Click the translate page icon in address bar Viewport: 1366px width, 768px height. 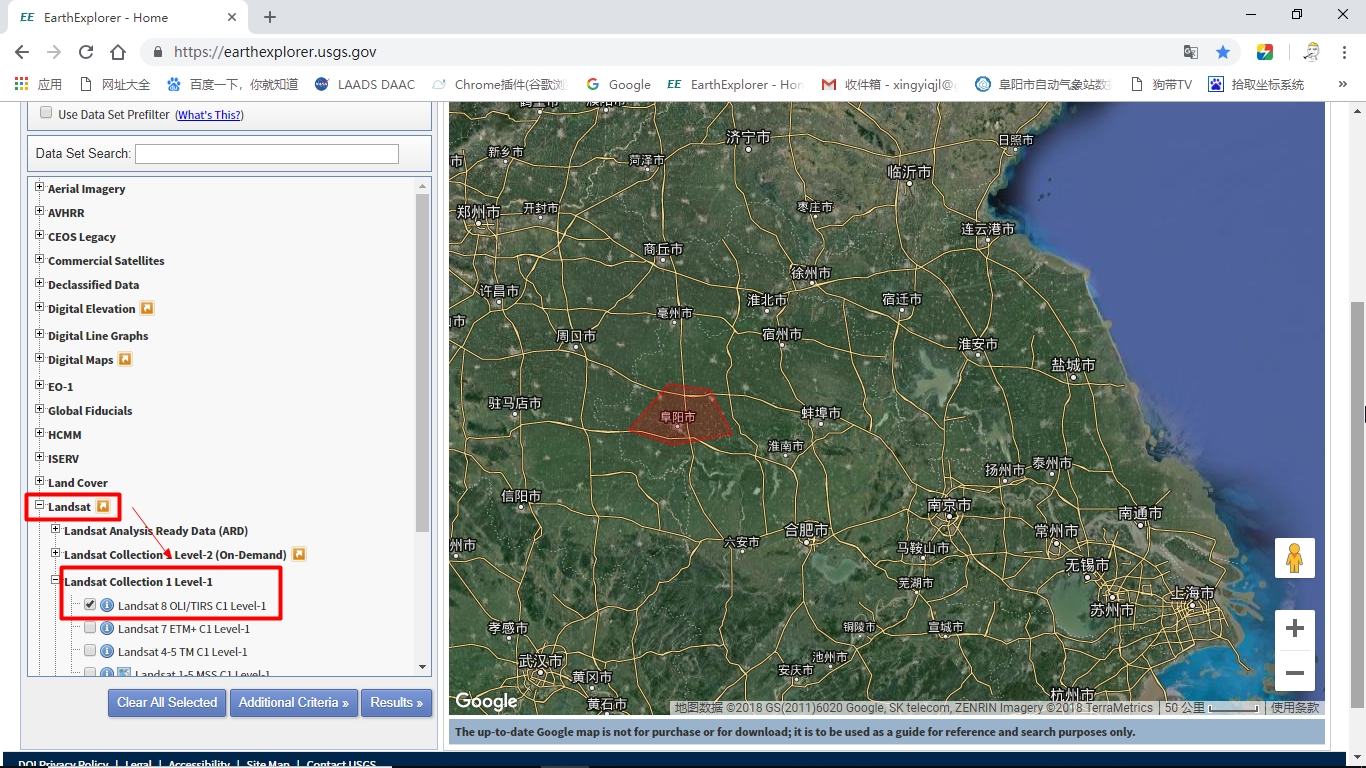pyautogui.click(x=1191, y=52)
